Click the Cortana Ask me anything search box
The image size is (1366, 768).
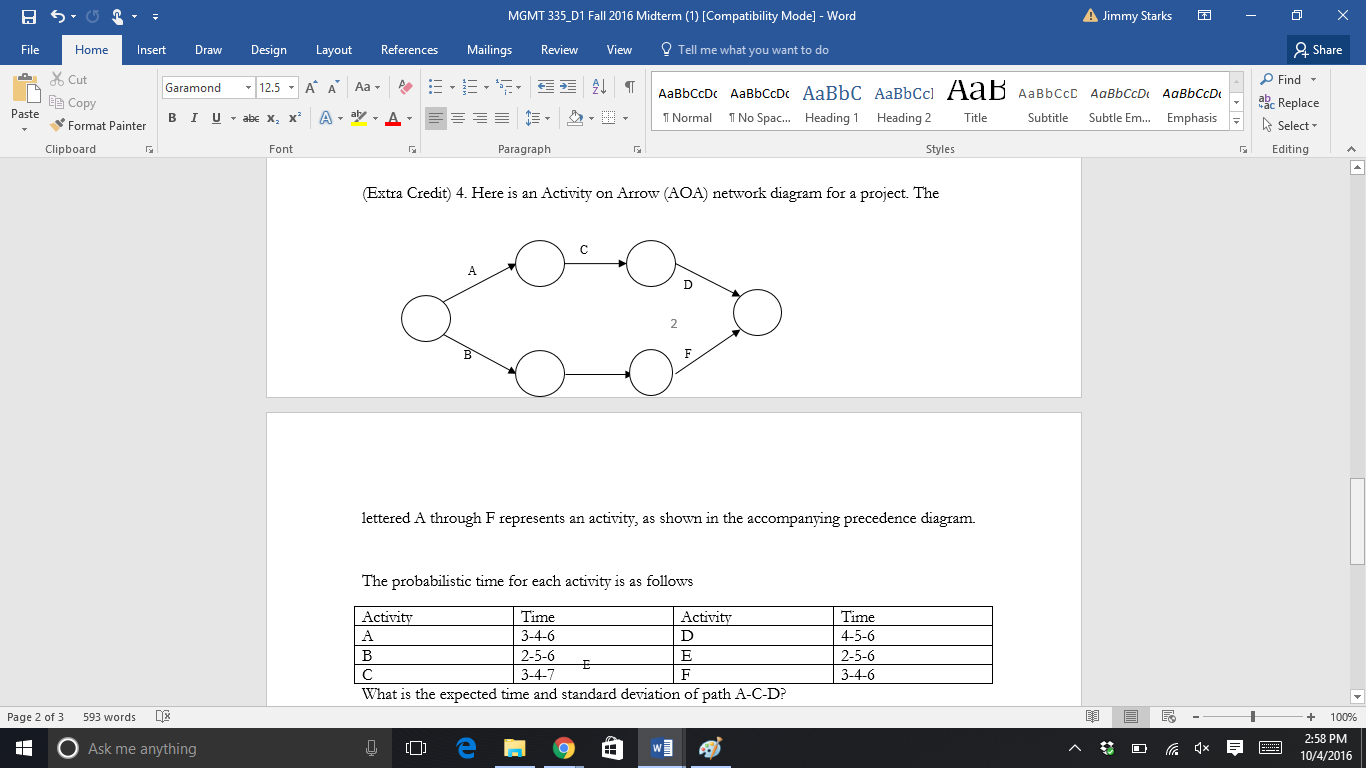220,748
